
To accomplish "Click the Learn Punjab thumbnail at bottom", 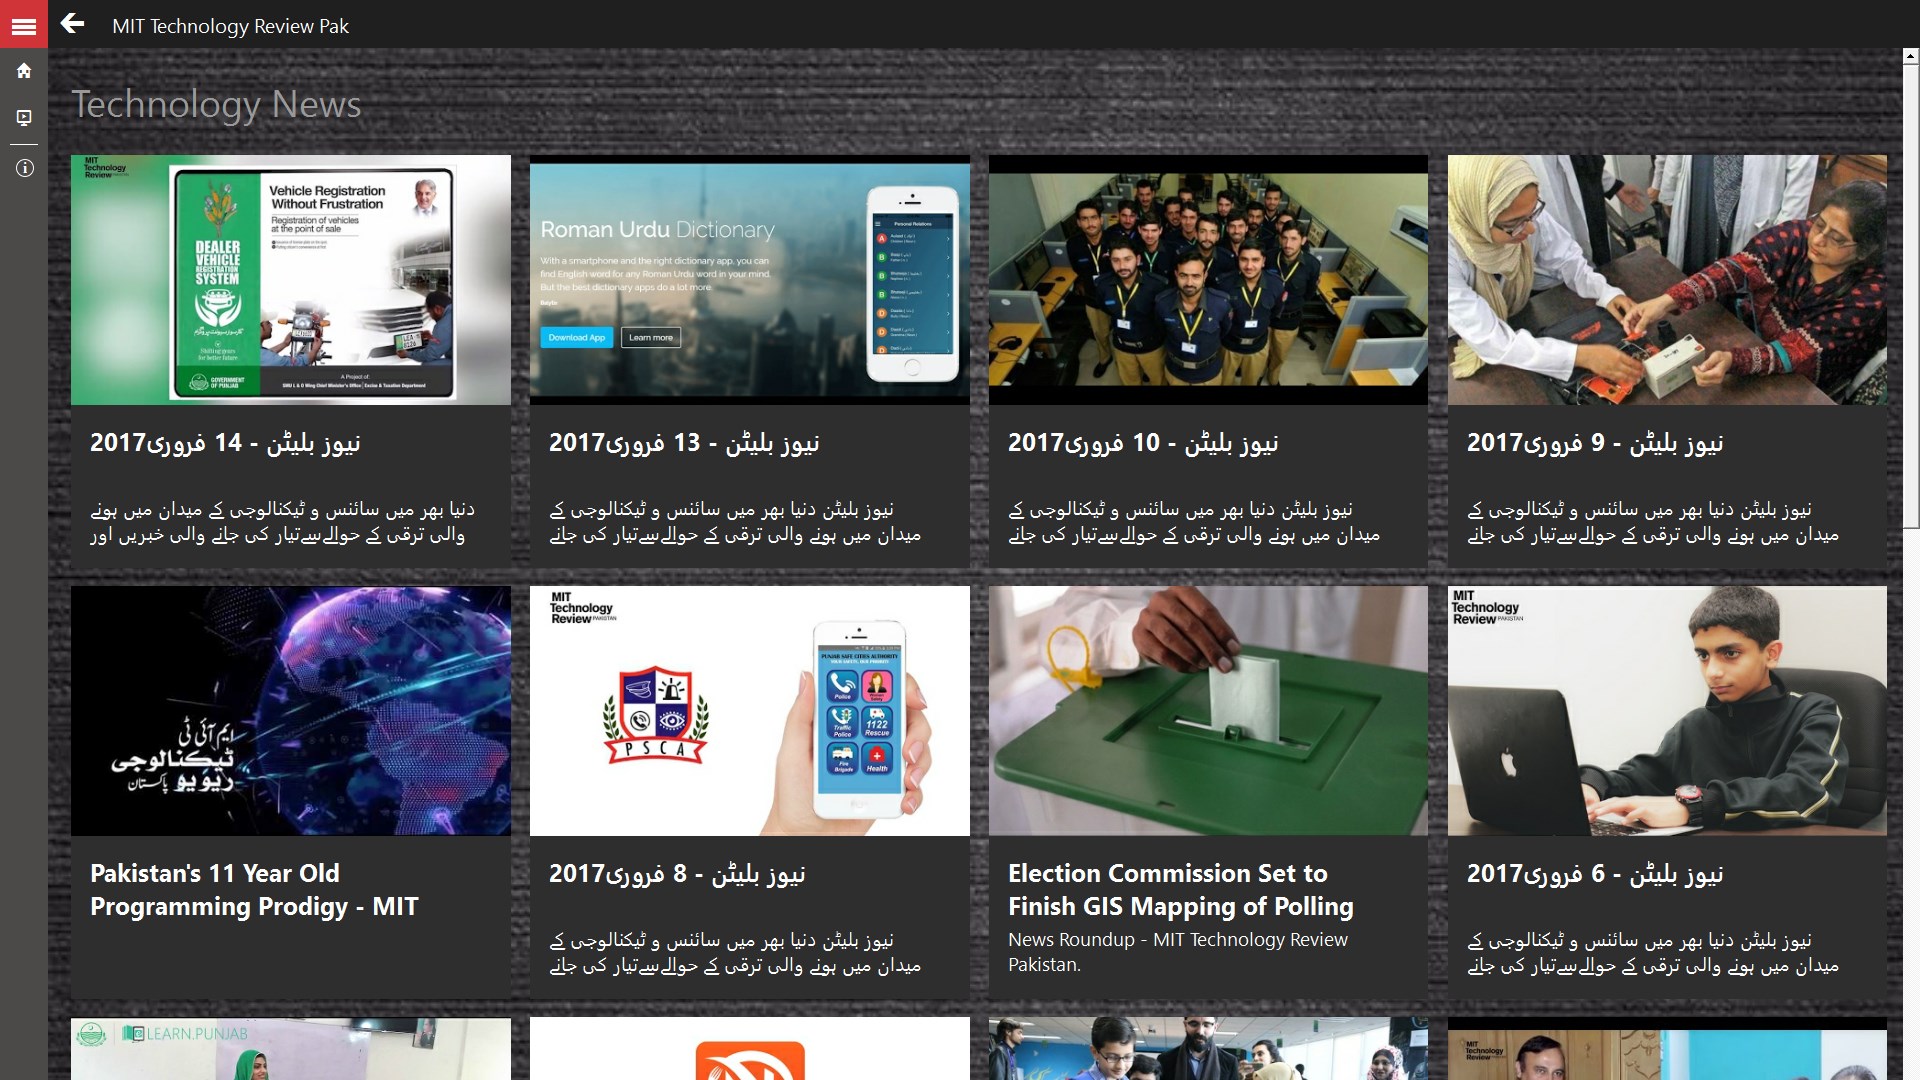I will (290, 1048).
